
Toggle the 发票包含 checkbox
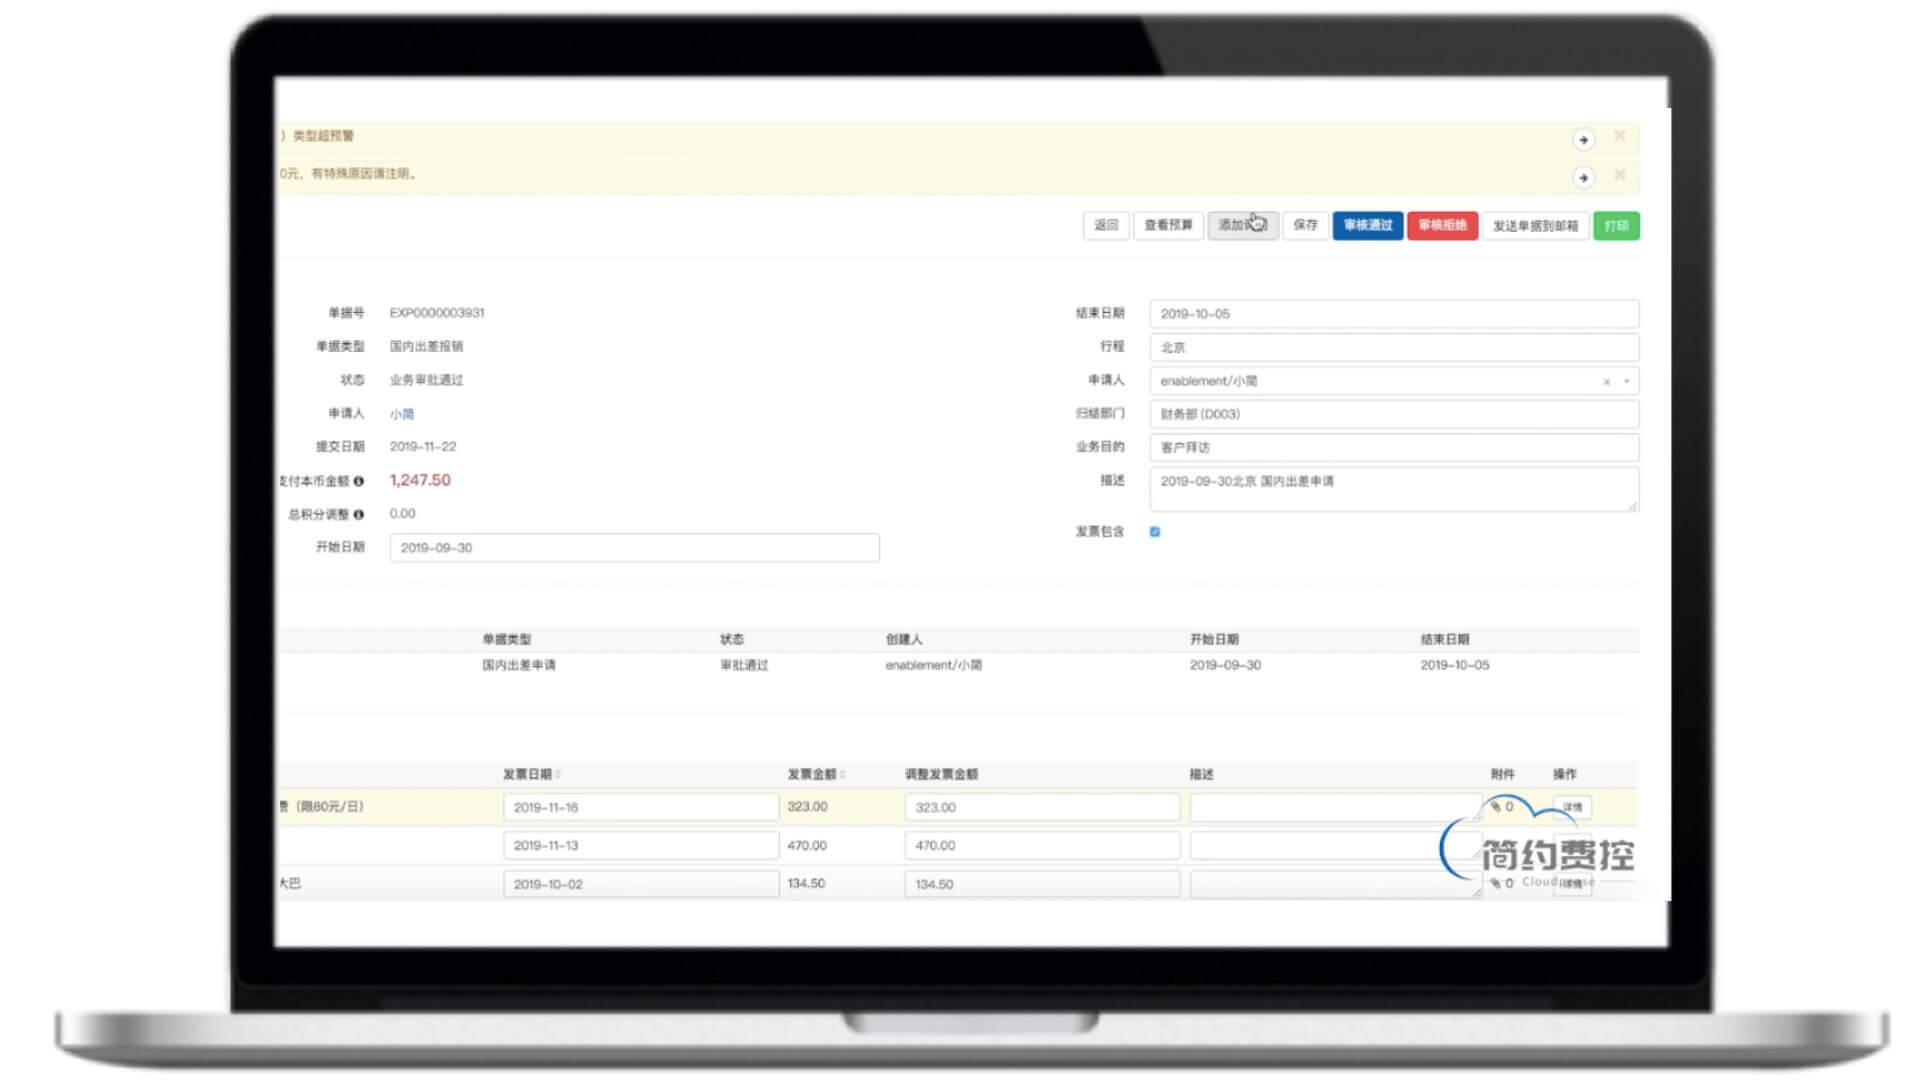pos(1155,532)
